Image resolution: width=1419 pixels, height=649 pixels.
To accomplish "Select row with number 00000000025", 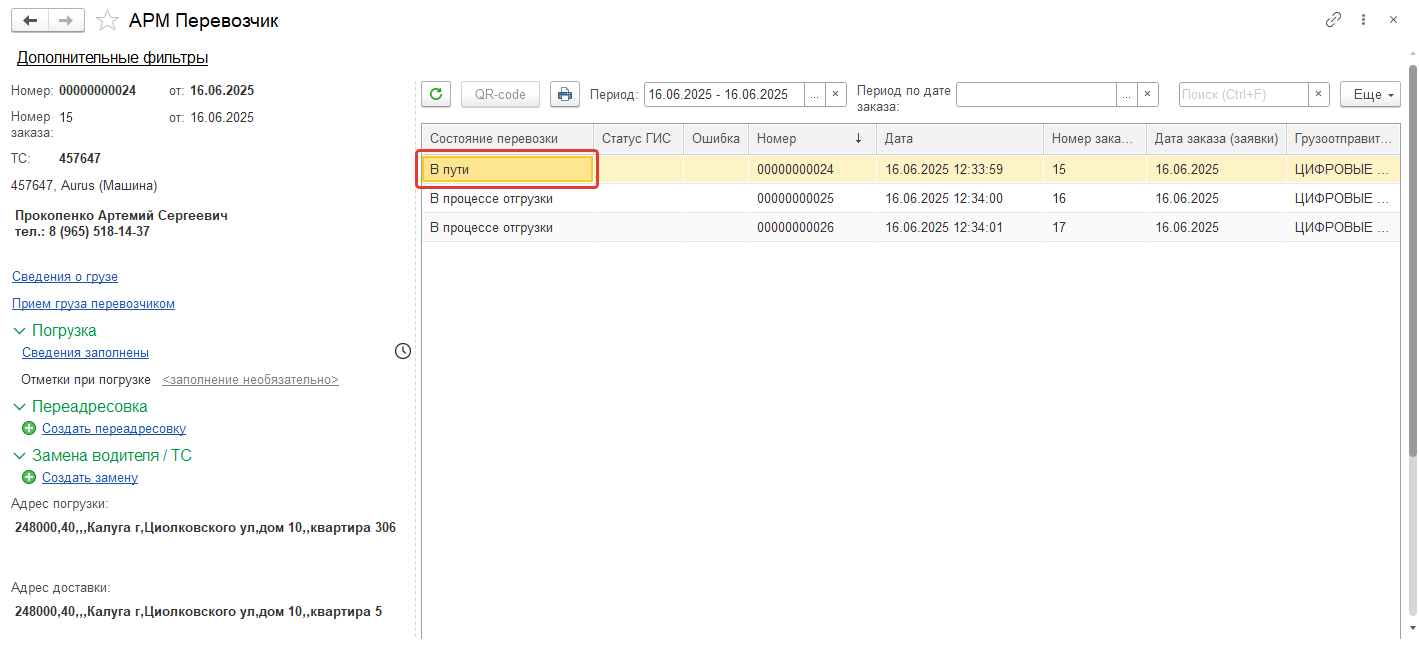I will (x=910, y=198).
